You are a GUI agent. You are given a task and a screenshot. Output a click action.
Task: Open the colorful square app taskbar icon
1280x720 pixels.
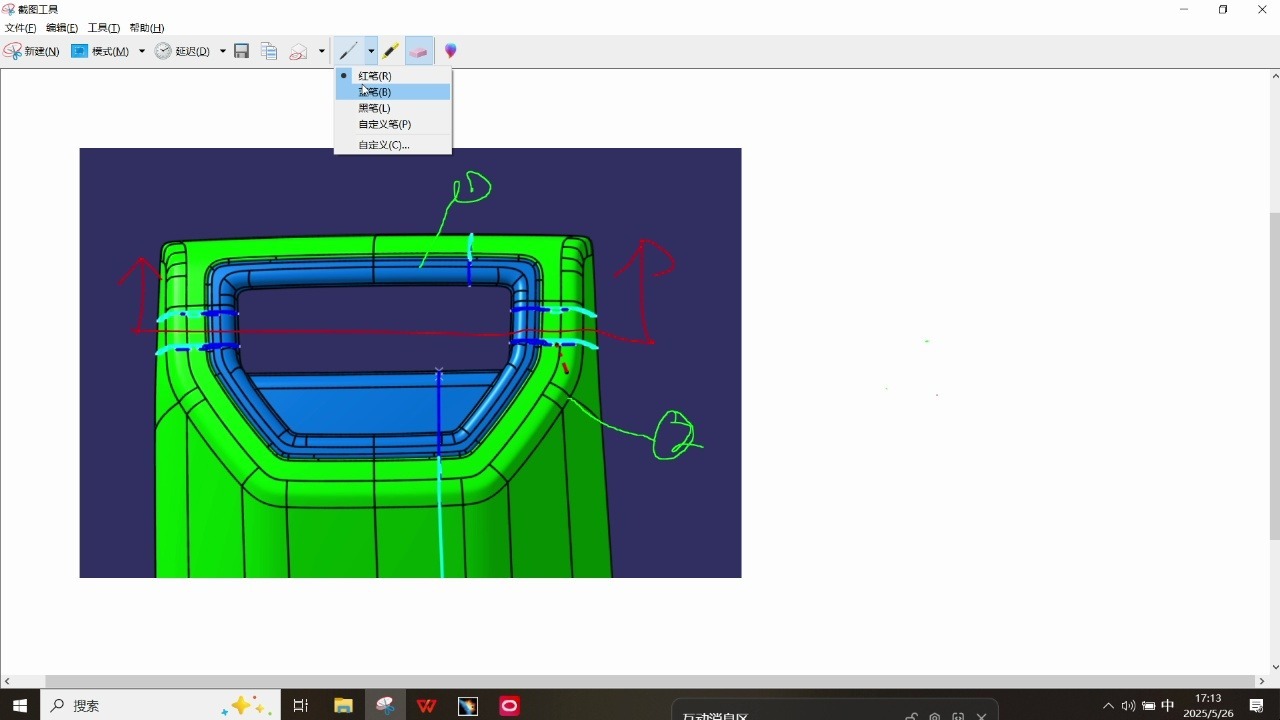click(468, 705)
